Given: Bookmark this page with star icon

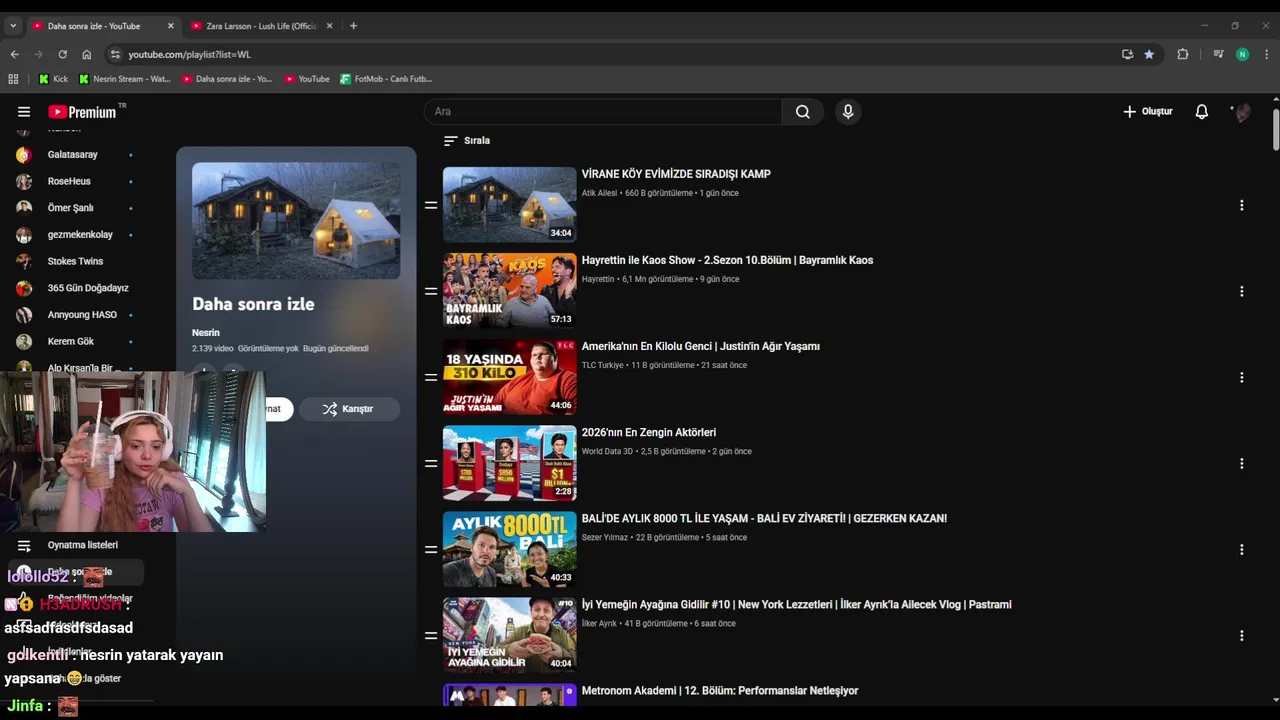Looking at the screenshot, I should pos(1149,54).
